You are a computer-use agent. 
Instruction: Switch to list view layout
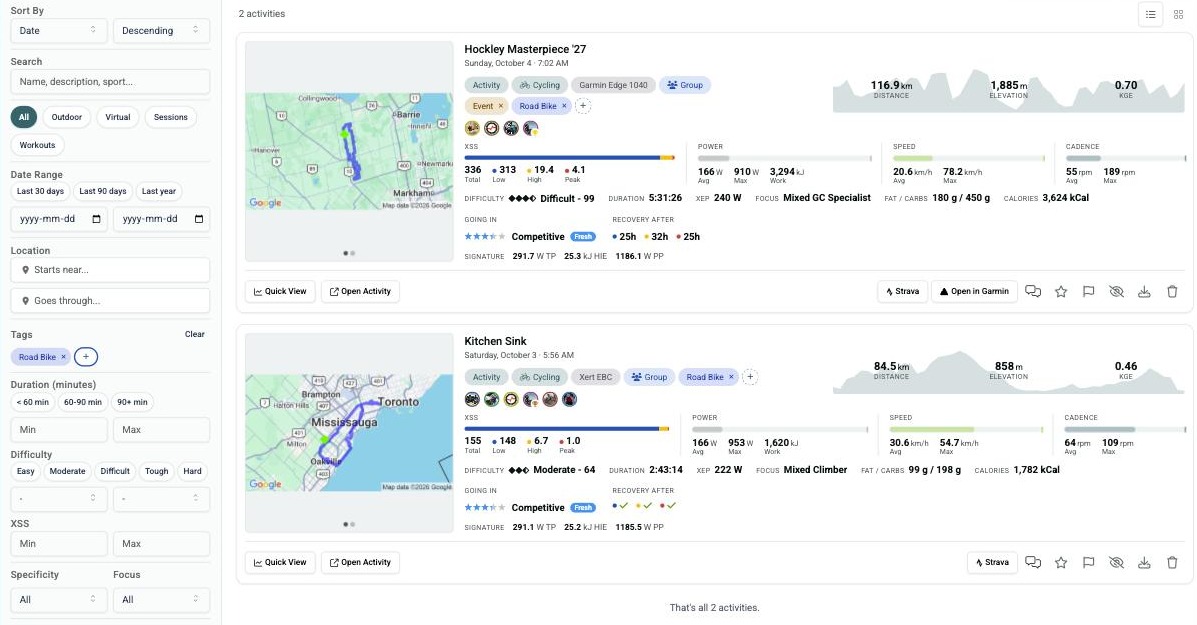point(1150,14)
